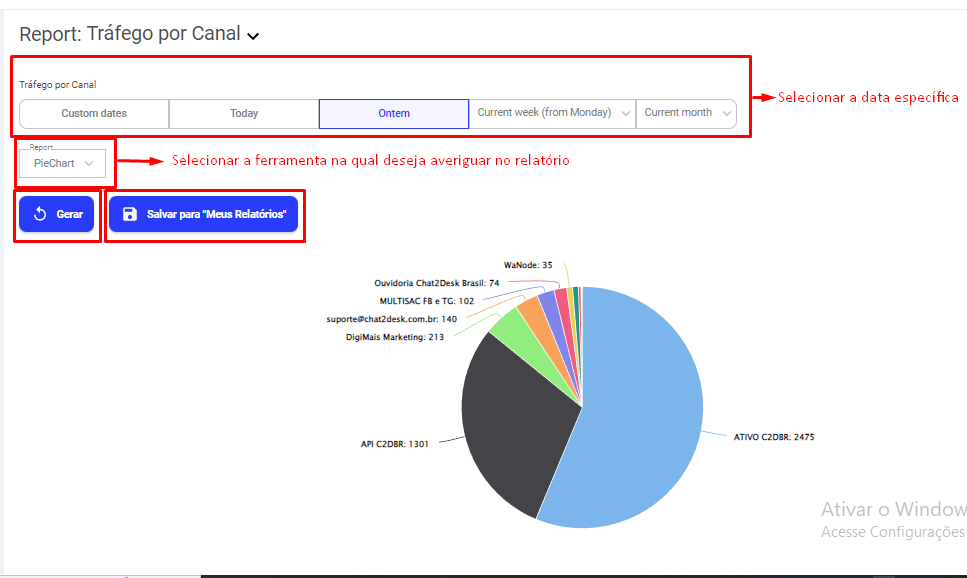This screenshot has height=578, width=967.
Task: Click Salvar para "Meus Relatórios" text
Action: 216,214
